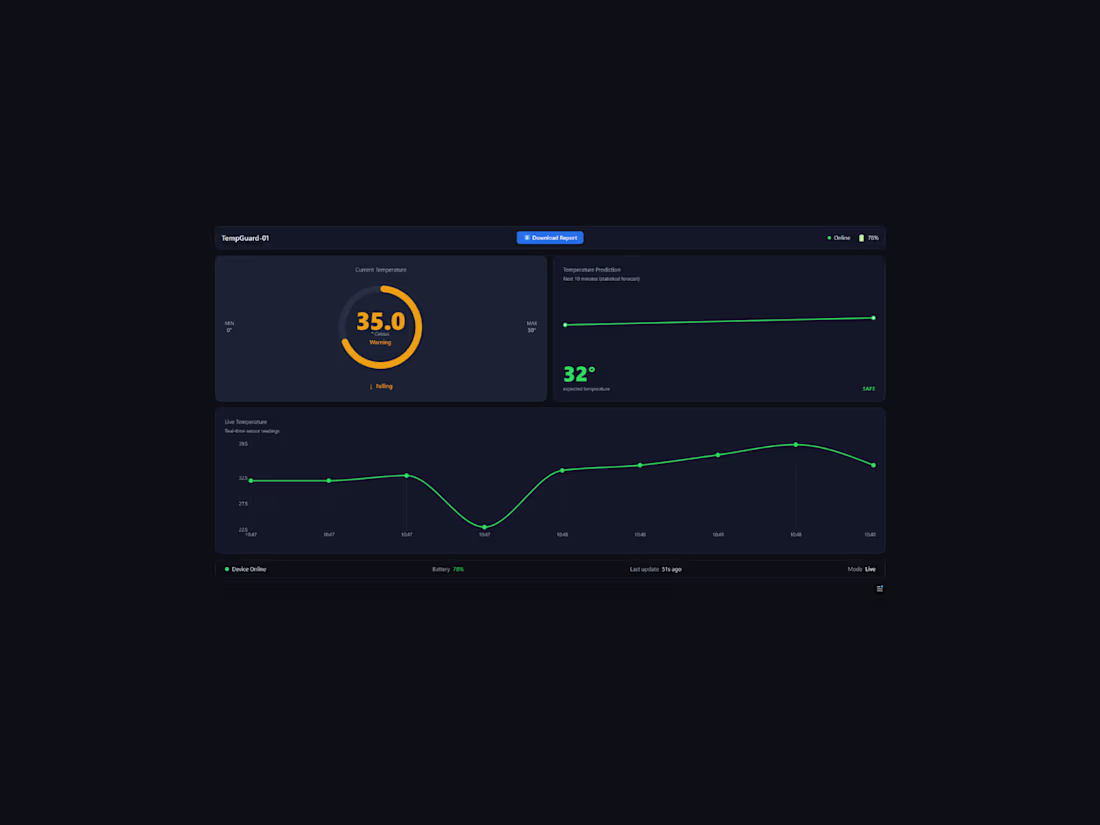The height and width of the screenshot is (825, 1100).
Task: Click the 78% text in the header
Action: (x=873, y=238)
